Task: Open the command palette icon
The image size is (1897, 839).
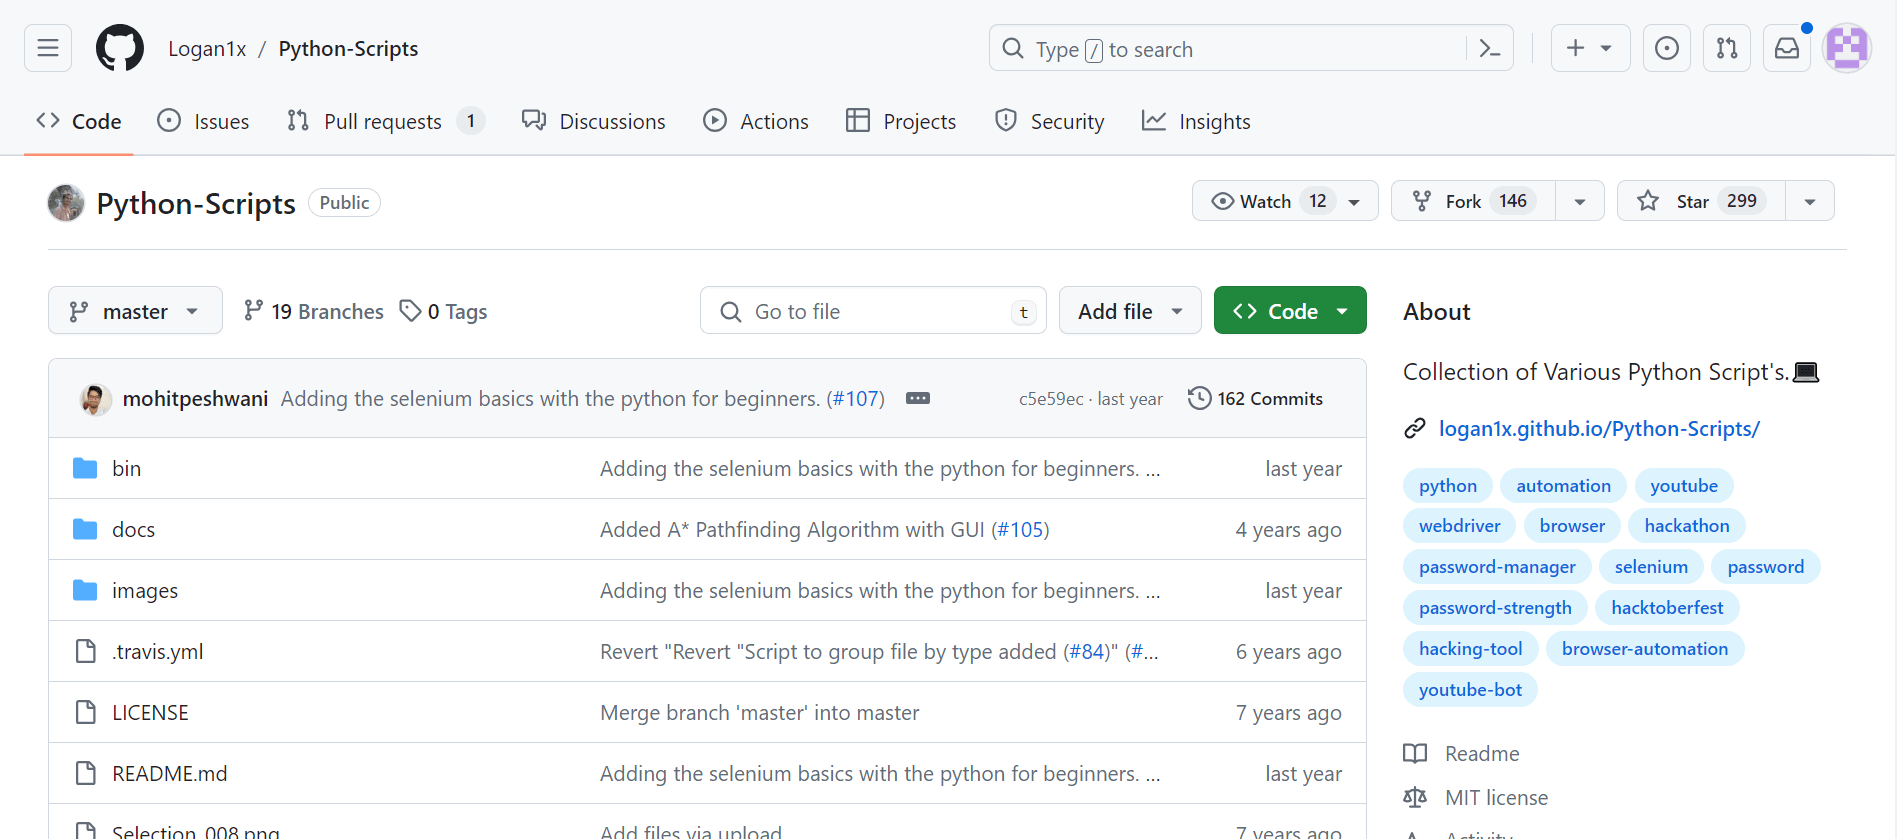Action: pyautogui.click(x=1489, y=48)
